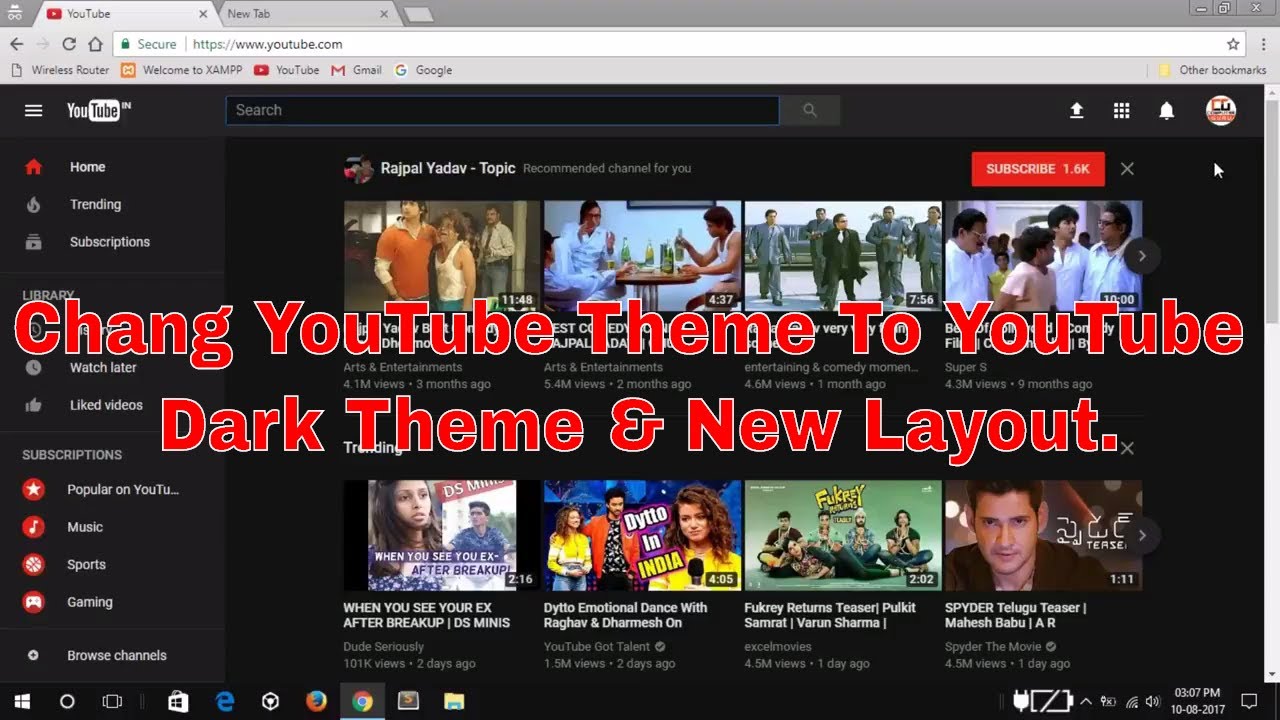Open the Other bookmarks folder
This screenshot has width=1280, height=720.
[1212, 70]
